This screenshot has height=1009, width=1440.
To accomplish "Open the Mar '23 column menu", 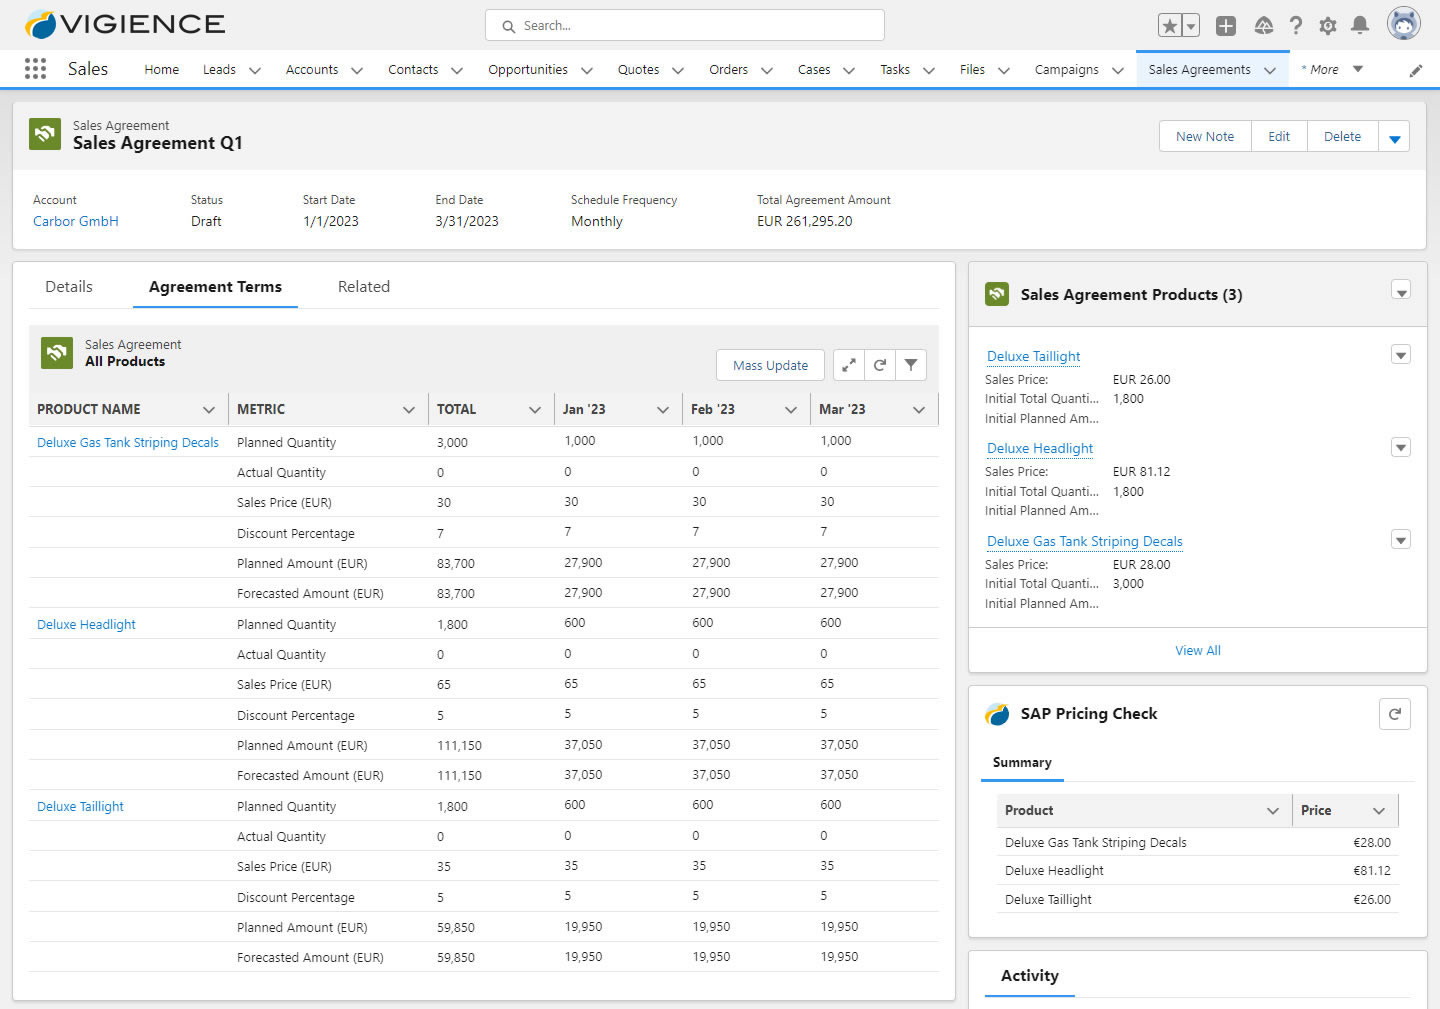I will click(919, 410).
